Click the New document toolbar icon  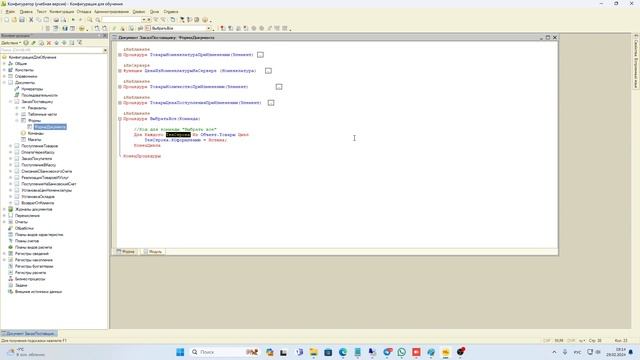[6, 20]
